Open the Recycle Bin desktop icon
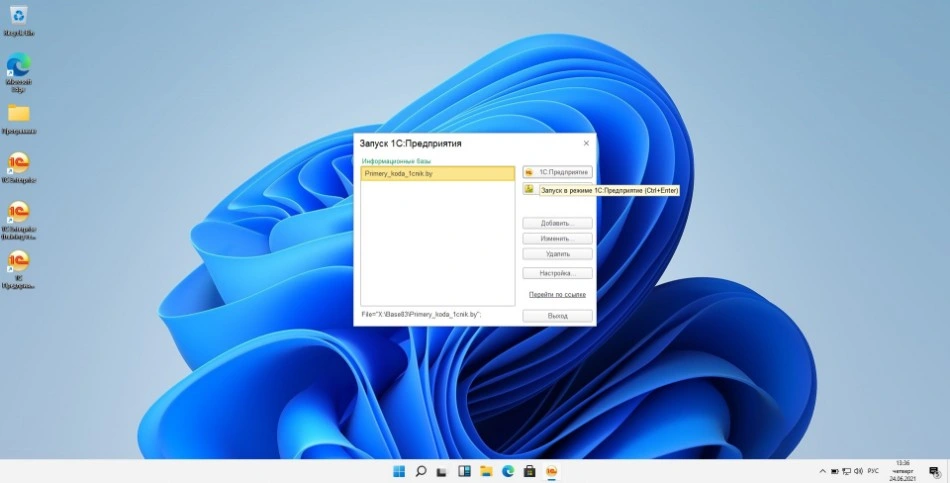950x483 pixels. [x=19, y=17]
